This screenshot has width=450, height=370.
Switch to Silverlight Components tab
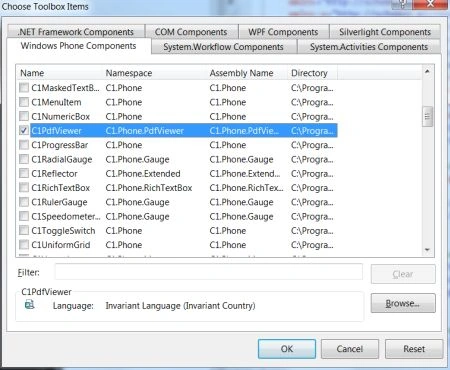(385, 32)
